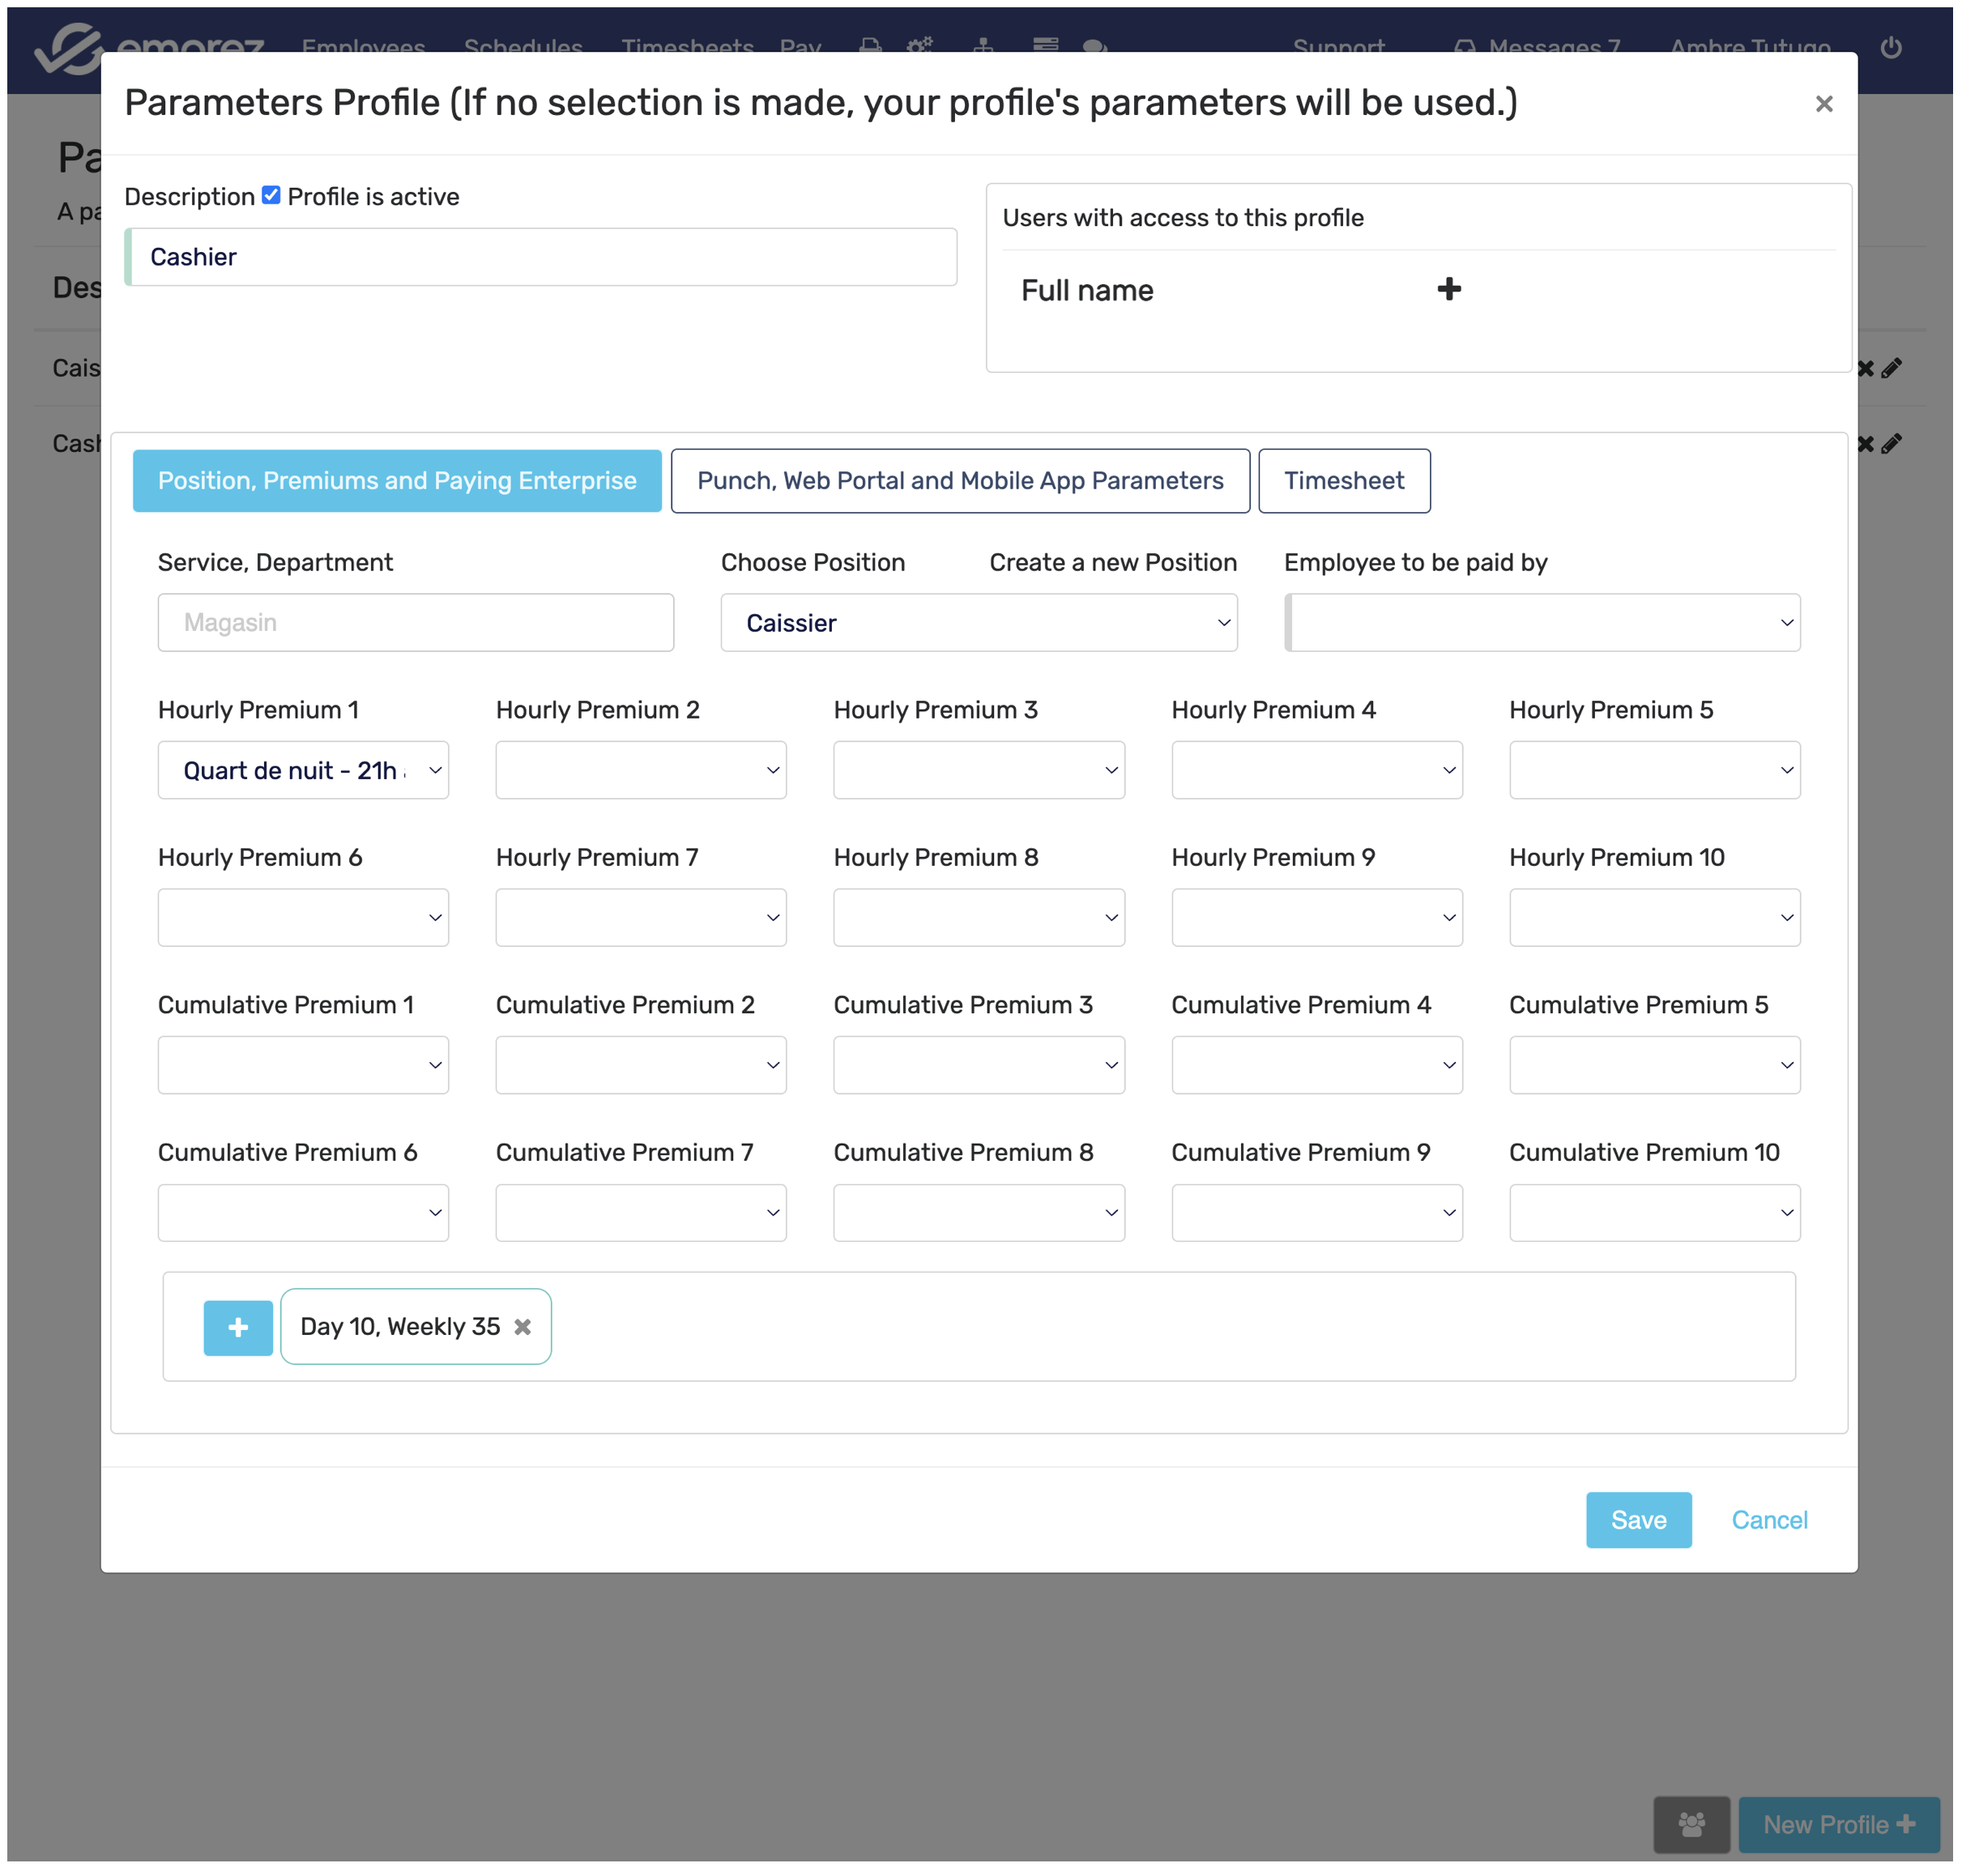Uncheck the Profile is active checkbox
The image size is (1962, 1876).
(x=271, y=196)
